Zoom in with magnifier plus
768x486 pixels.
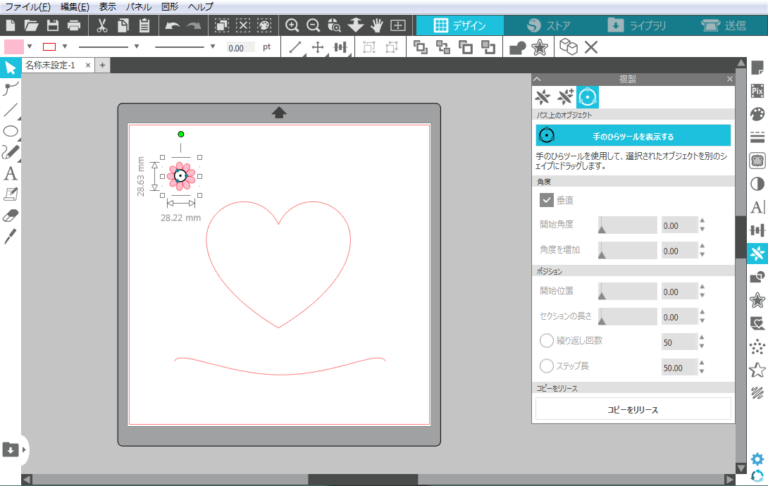[292, 25]
